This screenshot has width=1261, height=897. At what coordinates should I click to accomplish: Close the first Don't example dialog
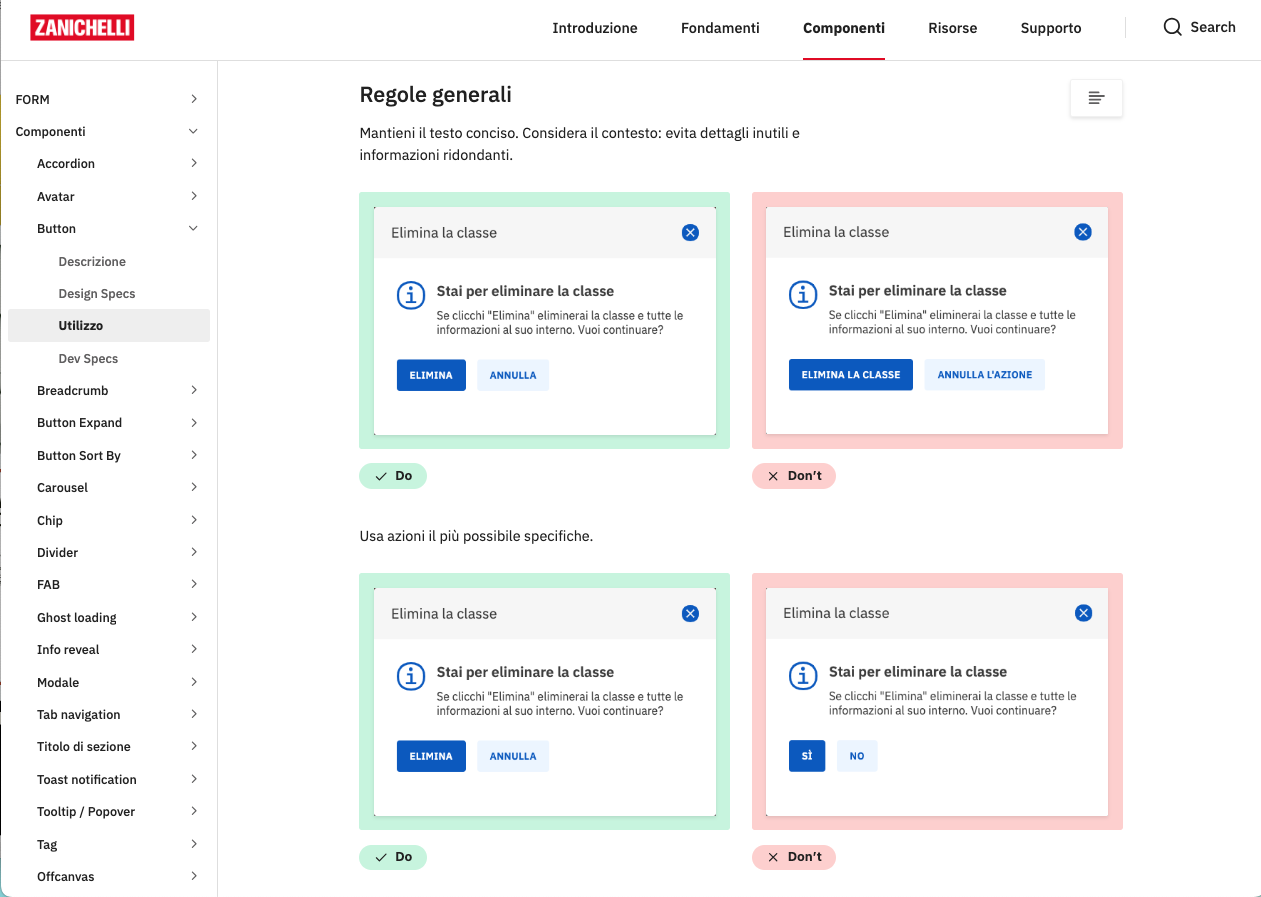click(1082, 231)
